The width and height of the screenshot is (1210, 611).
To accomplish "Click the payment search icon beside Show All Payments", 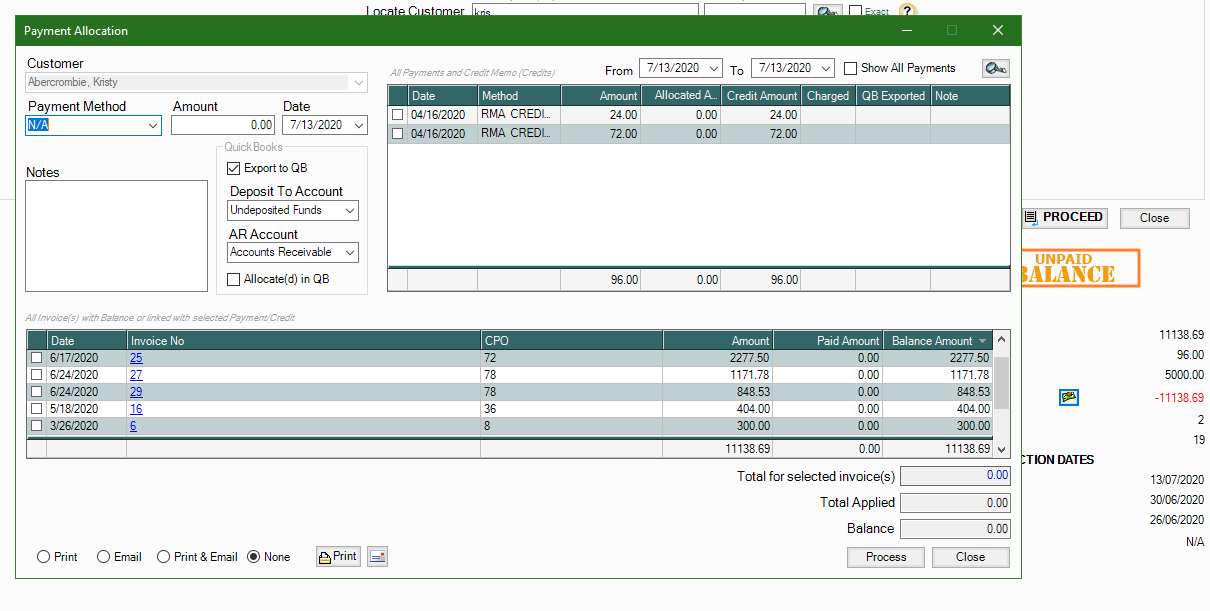I will [x=995, y=68].
